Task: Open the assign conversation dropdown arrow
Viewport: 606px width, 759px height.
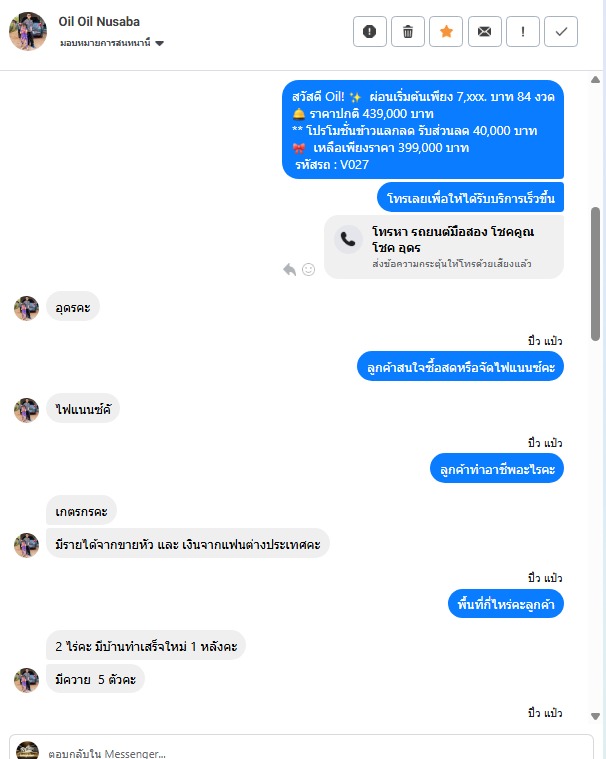Action: coord(159,43)
